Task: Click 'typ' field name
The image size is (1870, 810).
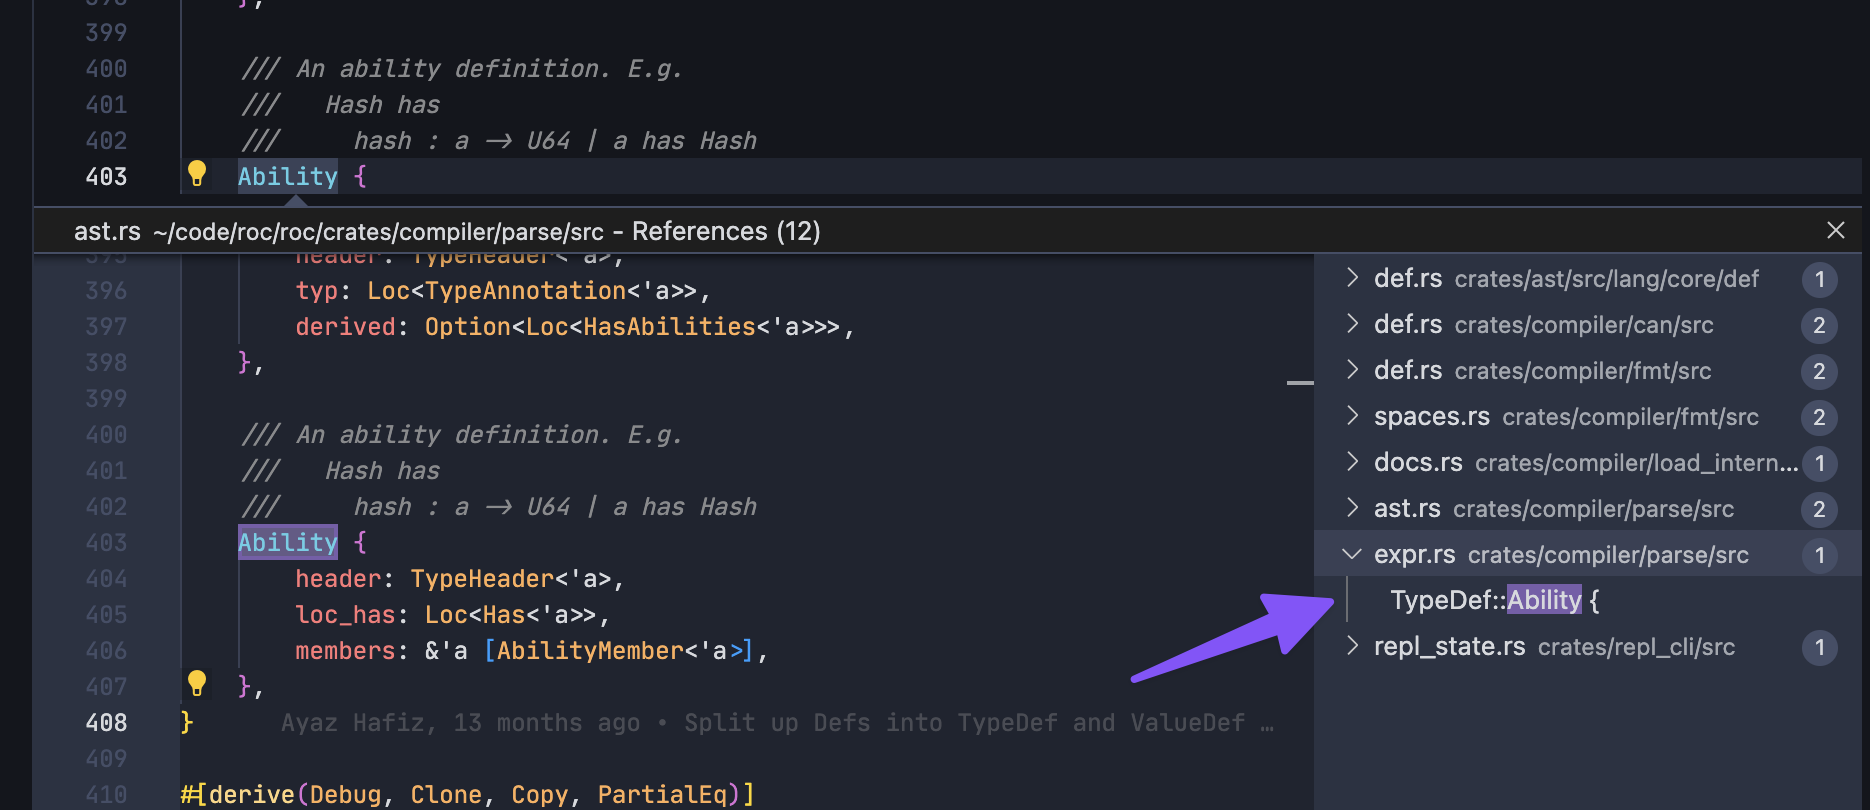Action: 317,290
